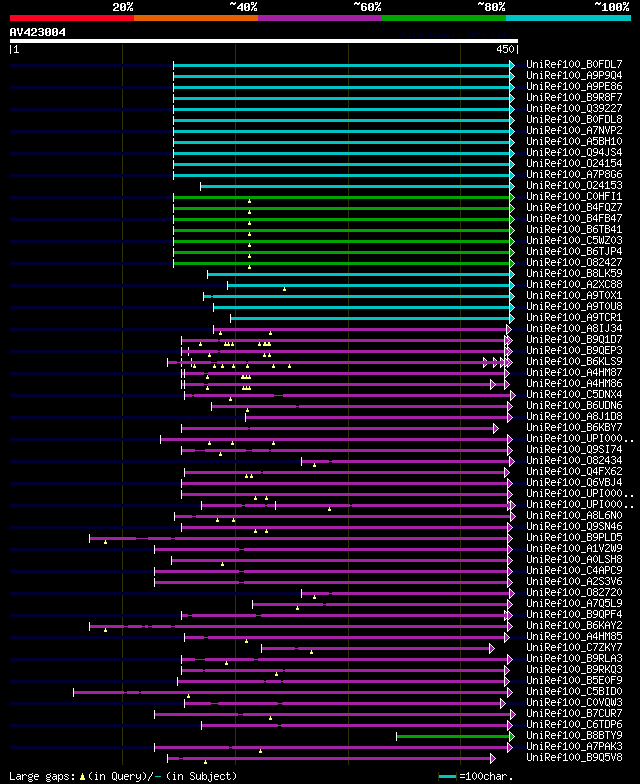Click the purple alignment bar of UniRef100_C7ZKY7
Image resolution: width=640 pixels, height=784 pixels.
pos(378,648)
